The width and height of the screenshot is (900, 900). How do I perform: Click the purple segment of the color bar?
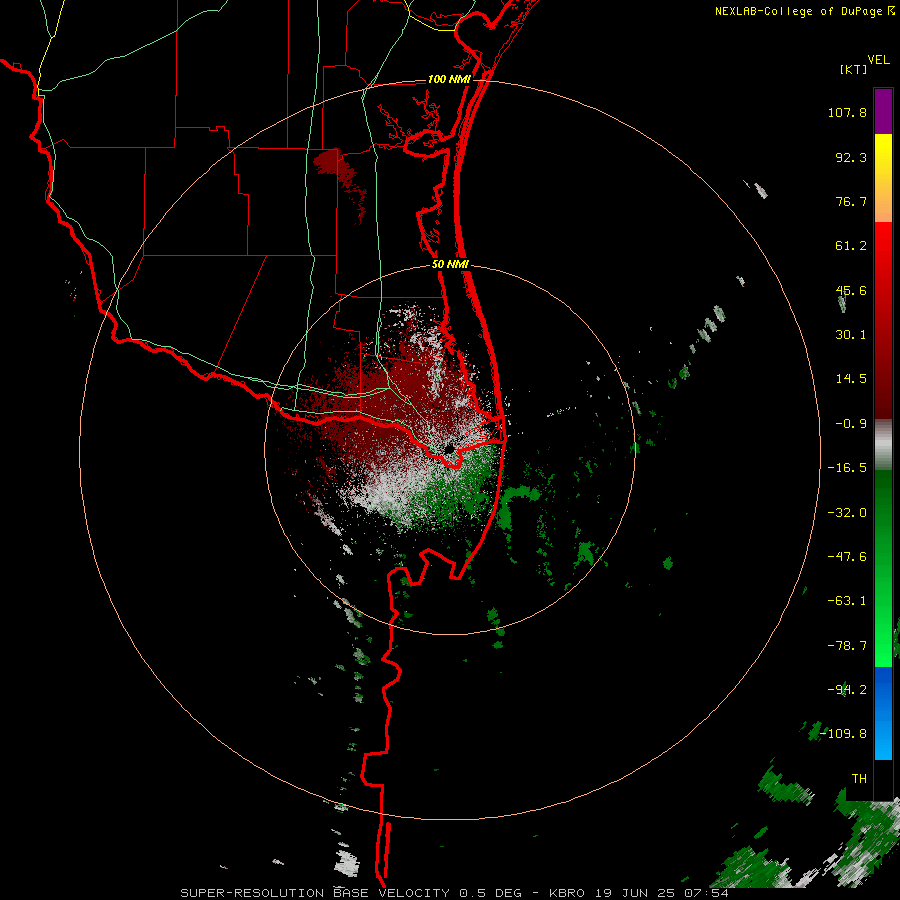pos(883,111)
